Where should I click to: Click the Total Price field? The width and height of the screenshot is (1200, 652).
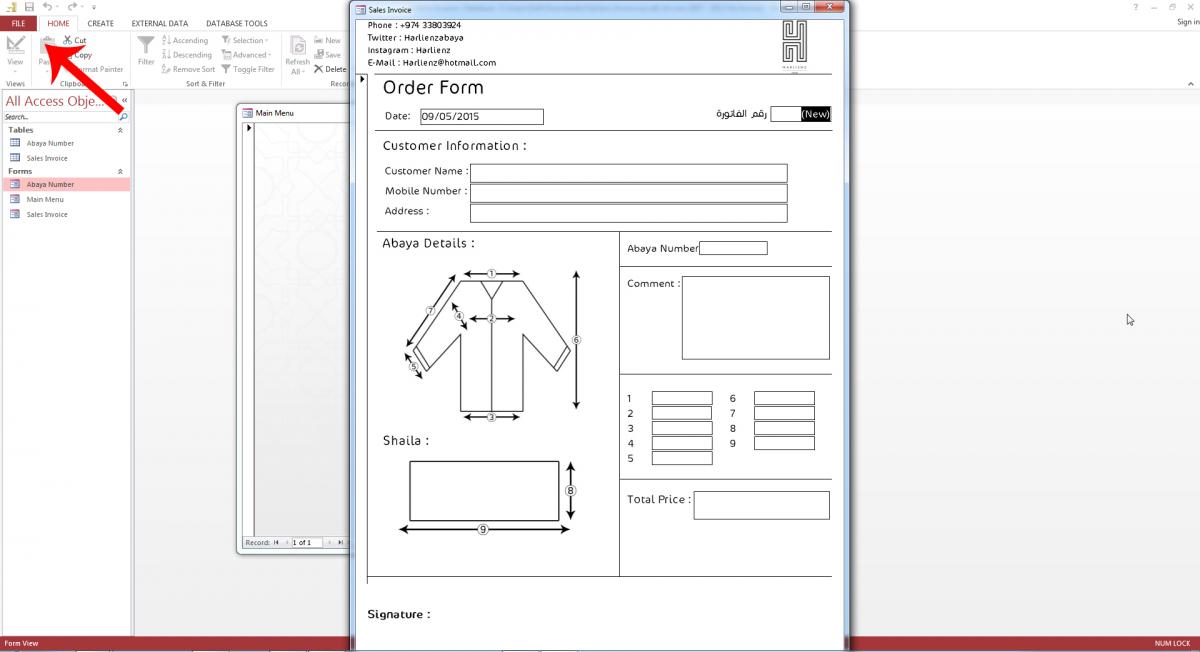pos(761,505)
